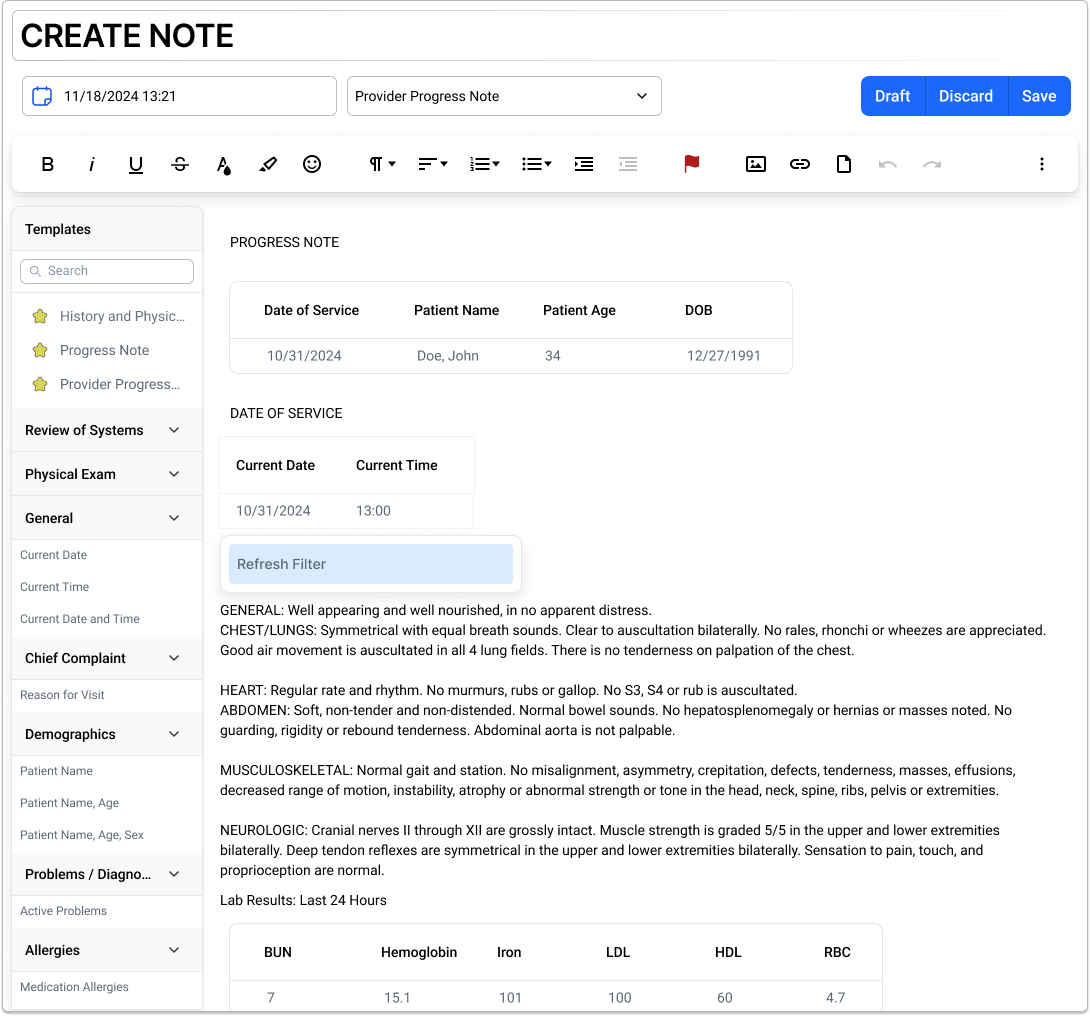Open paragraph format dropdown

coord(382,164)
